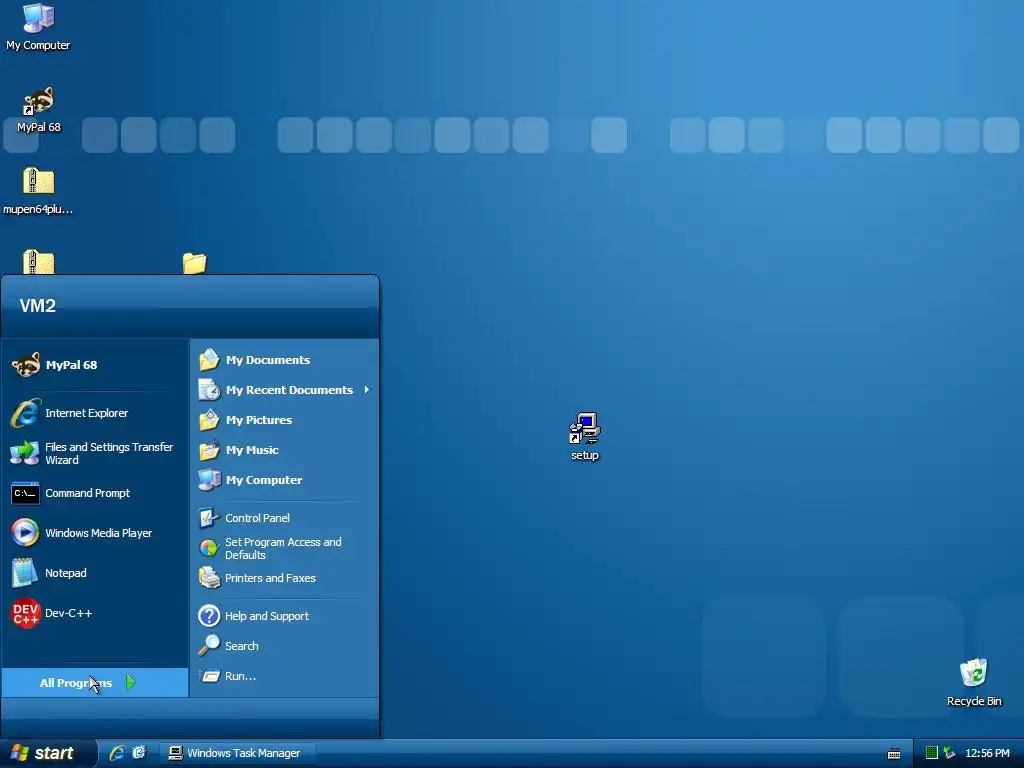1024x768 pixels.
Task: Open My Pictures folder
Action: click(285, 420)
